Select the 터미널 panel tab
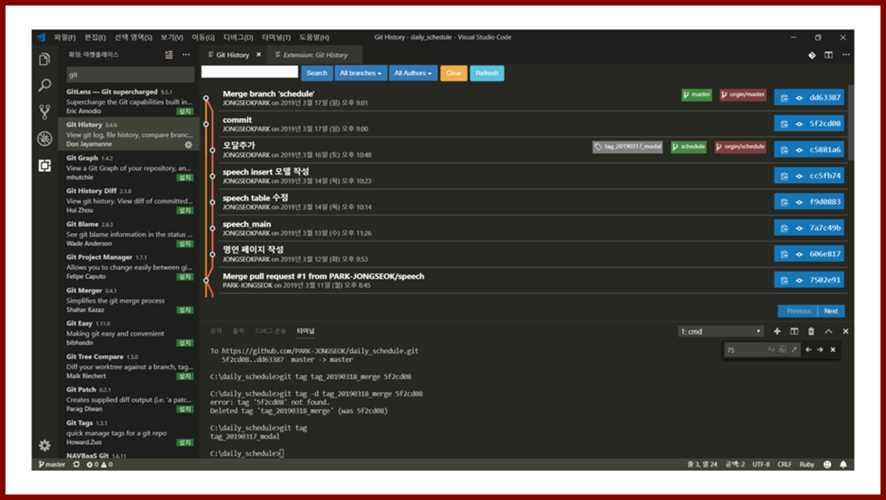The image size is (886, 500). click(306, 331)
